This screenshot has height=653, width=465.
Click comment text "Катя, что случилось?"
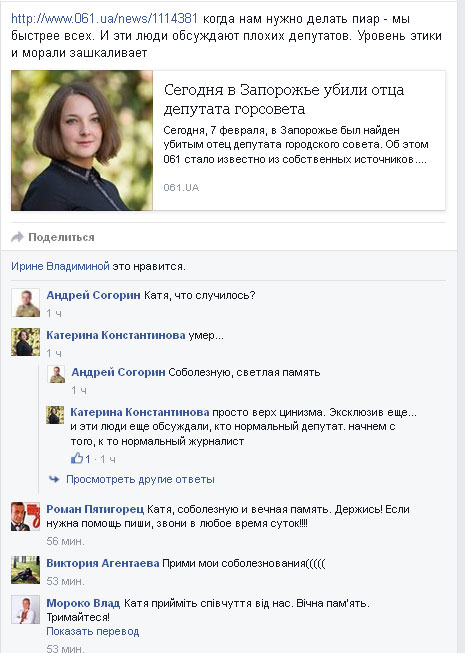pyautogui.click(x=199, y=295)
